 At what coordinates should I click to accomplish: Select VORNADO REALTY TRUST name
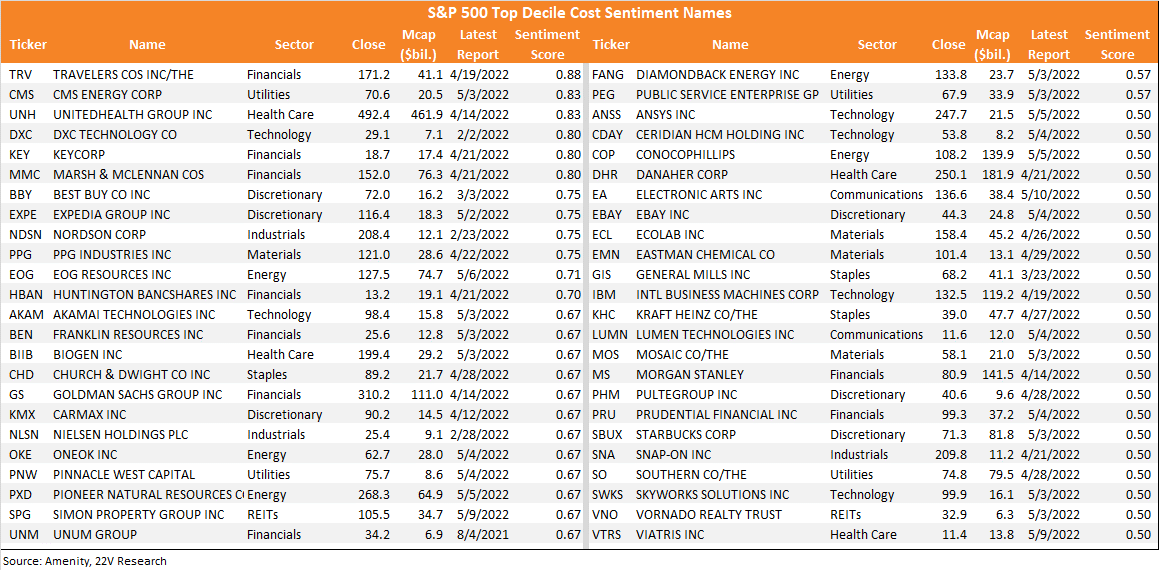(709, 514)
